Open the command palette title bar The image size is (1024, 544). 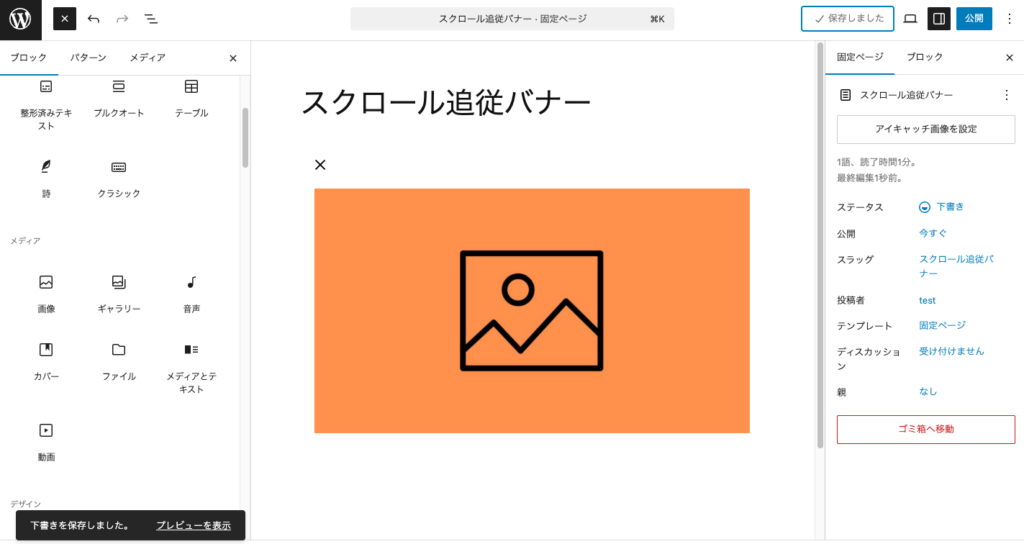click(512, 19)
